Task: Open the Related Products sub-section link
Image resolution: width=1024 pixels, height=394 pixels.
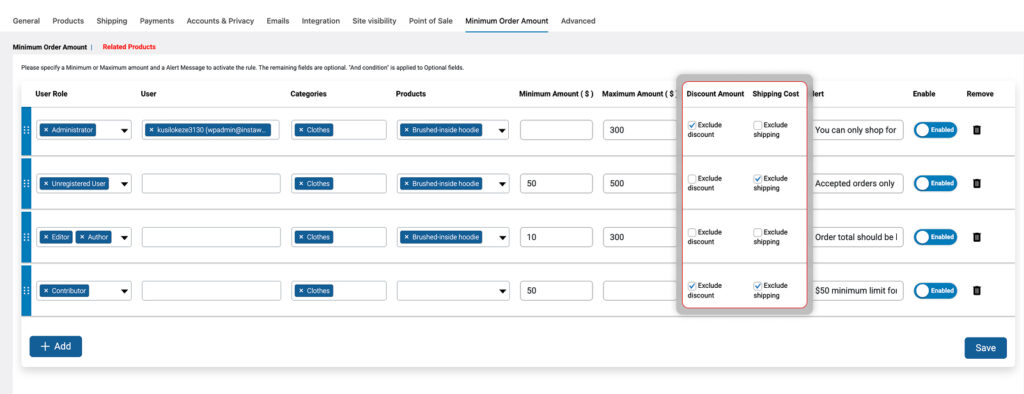Action: click(129, 47)
